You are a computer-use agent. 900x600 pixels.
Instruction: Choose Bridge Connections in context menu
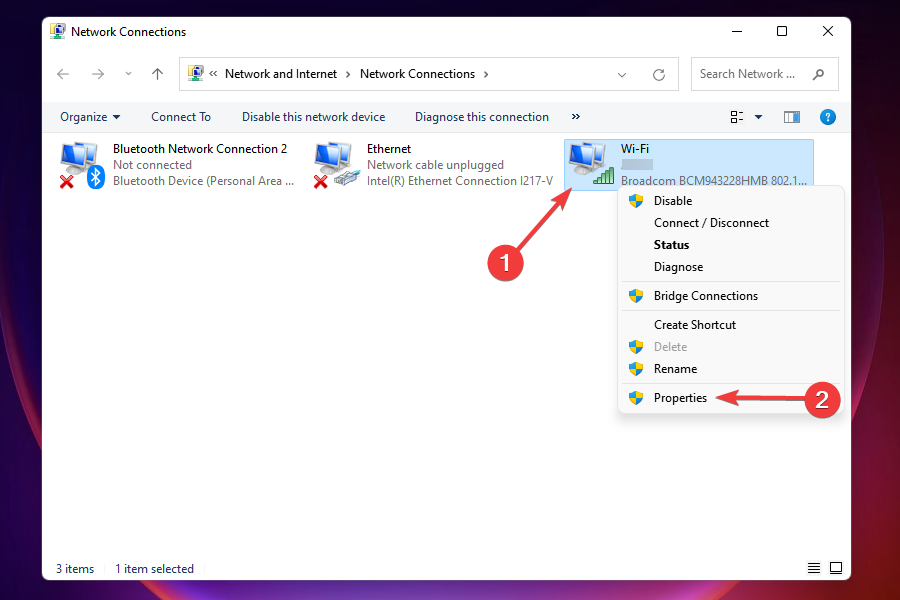[731, 296]
